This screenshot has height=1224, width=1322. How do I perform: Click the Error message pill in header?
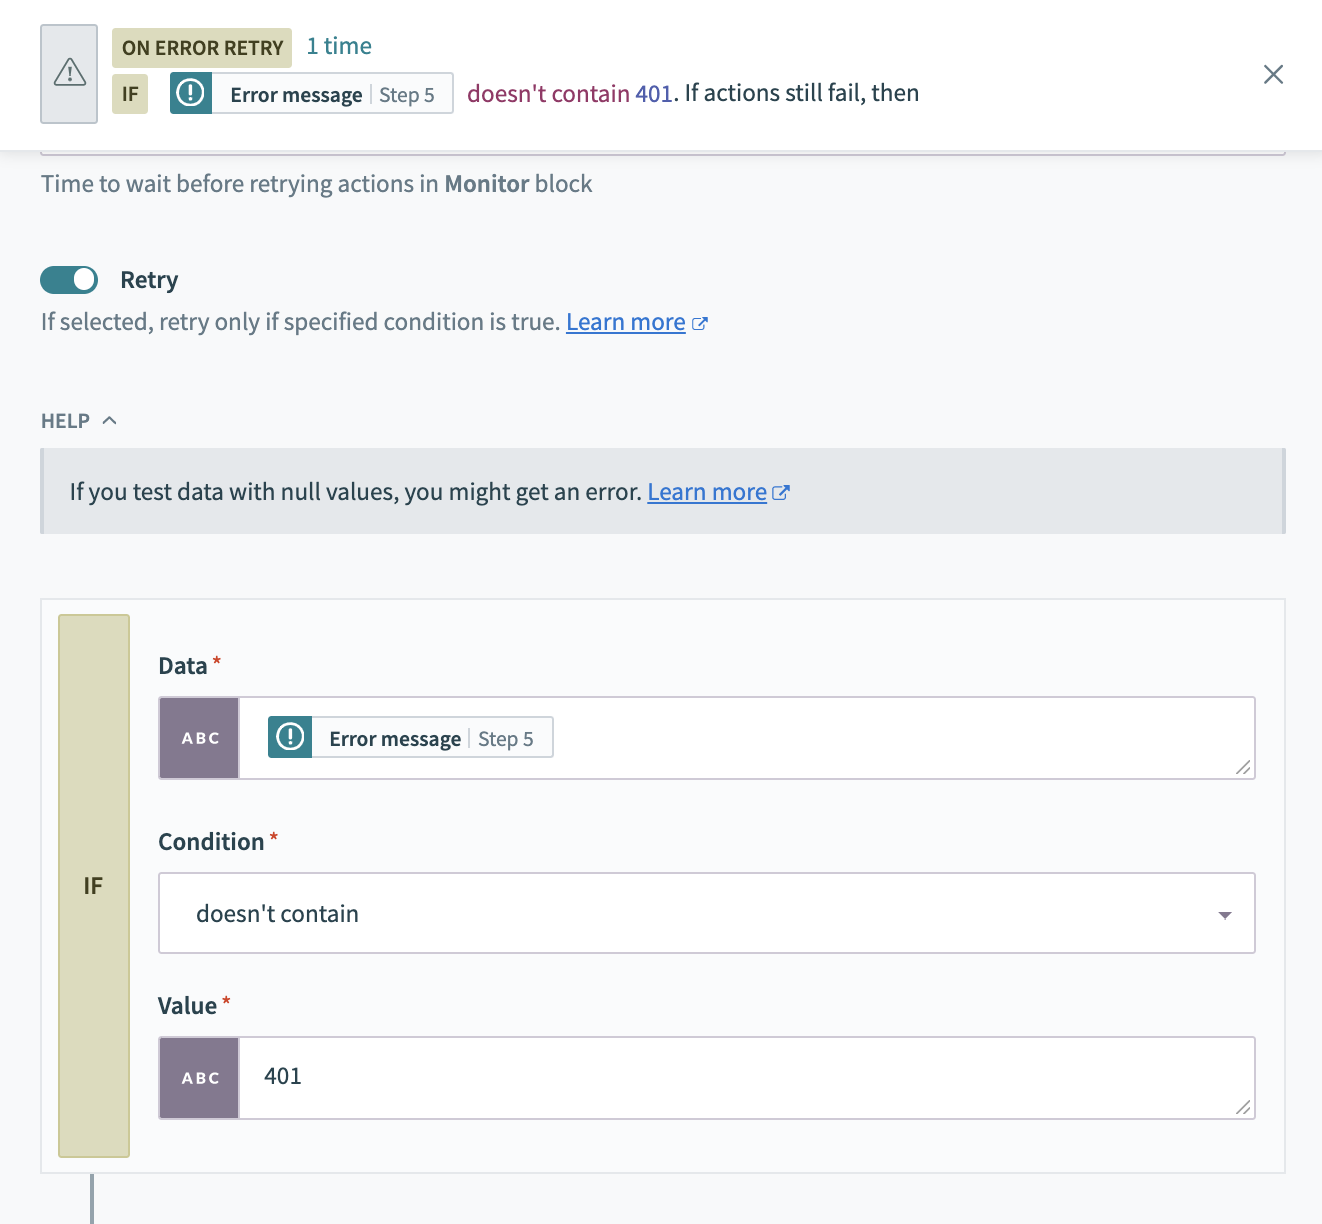311,94
